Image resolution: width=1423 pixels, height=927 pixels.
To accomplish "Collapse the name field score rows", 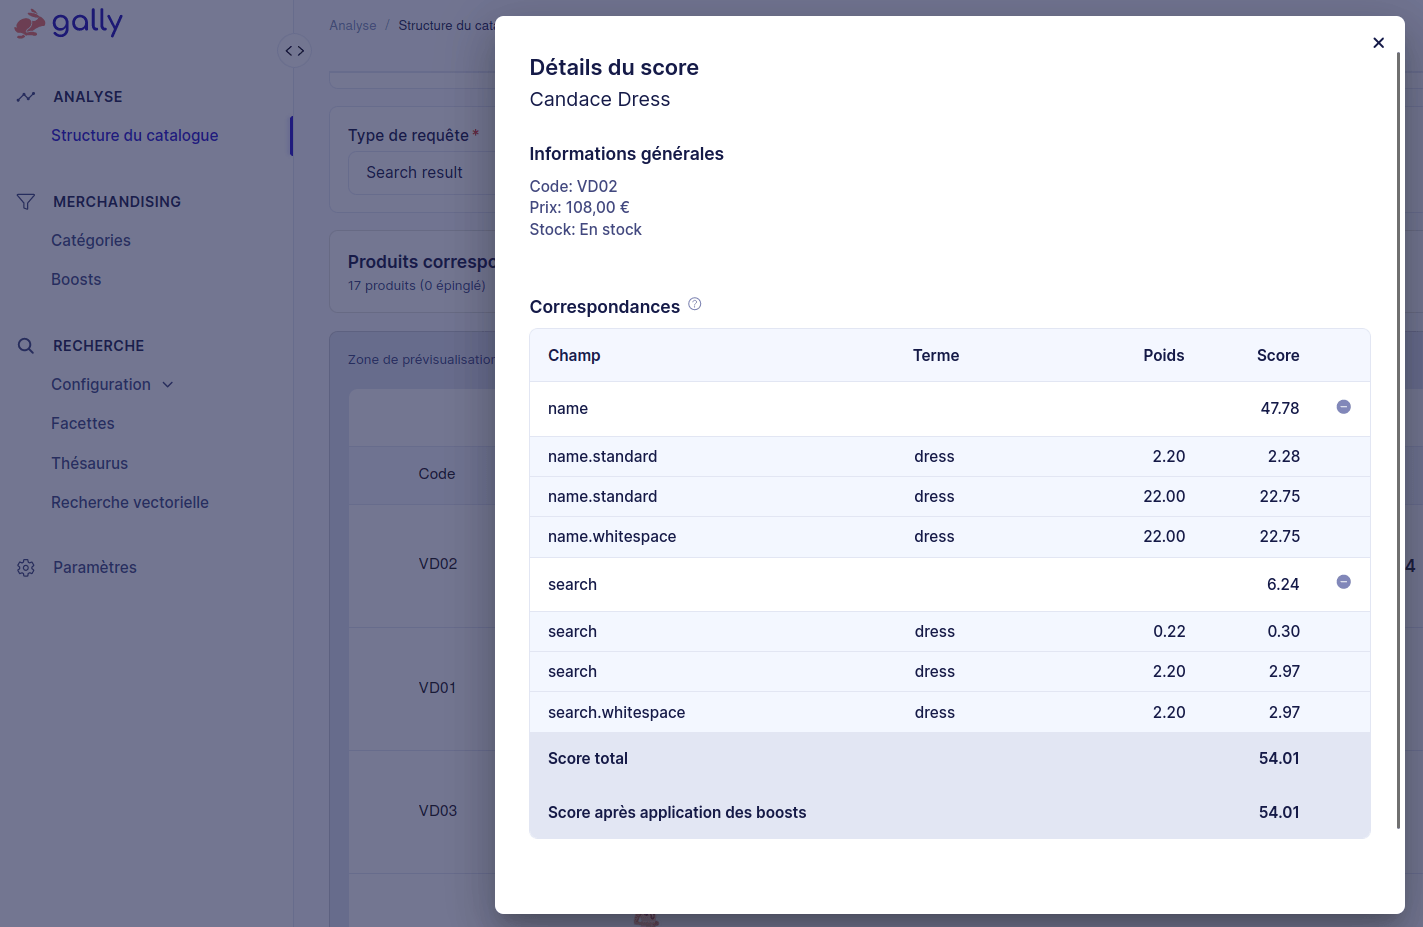I will point(1343,407).
